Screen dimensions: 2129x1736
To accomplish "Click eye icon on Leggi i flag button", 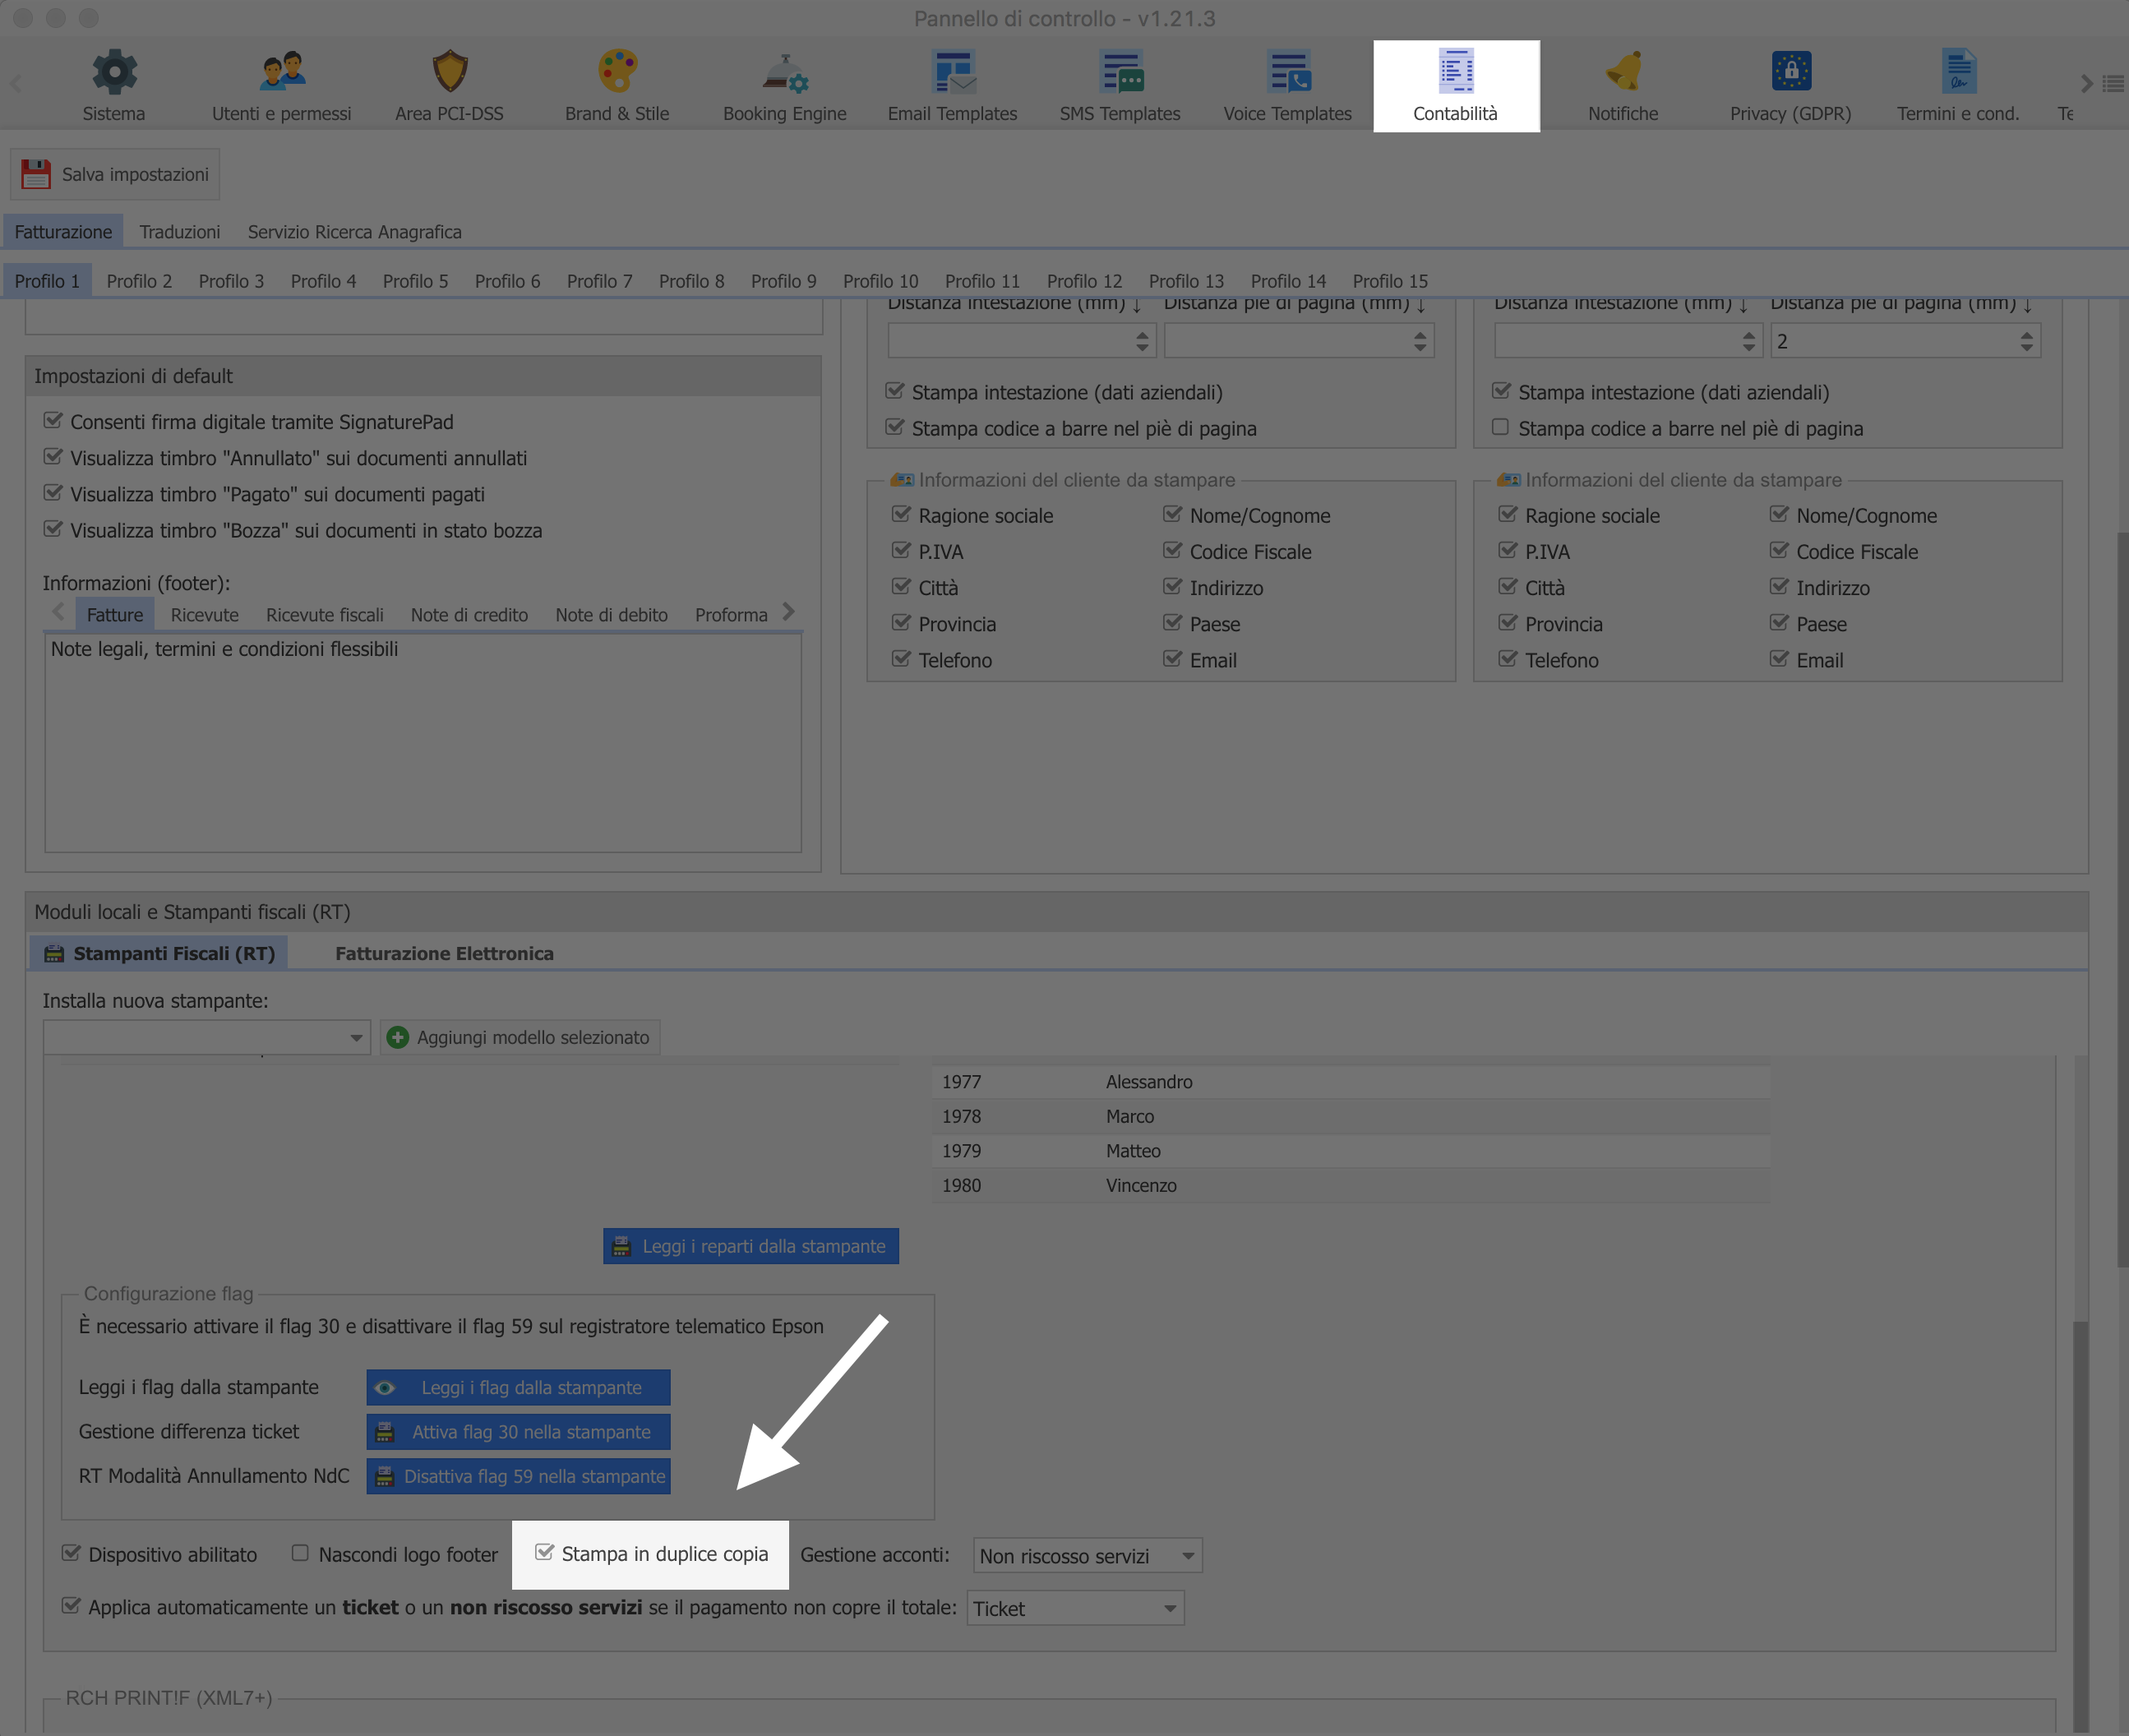I will 385,1388.
